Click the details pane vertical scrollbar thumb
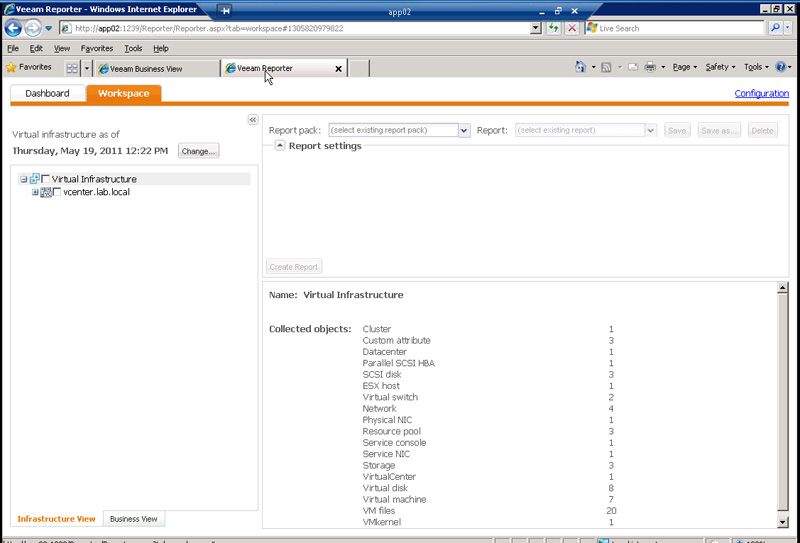Screen dimensions: 800x543 pyautogui.click(x=783, y=402)
